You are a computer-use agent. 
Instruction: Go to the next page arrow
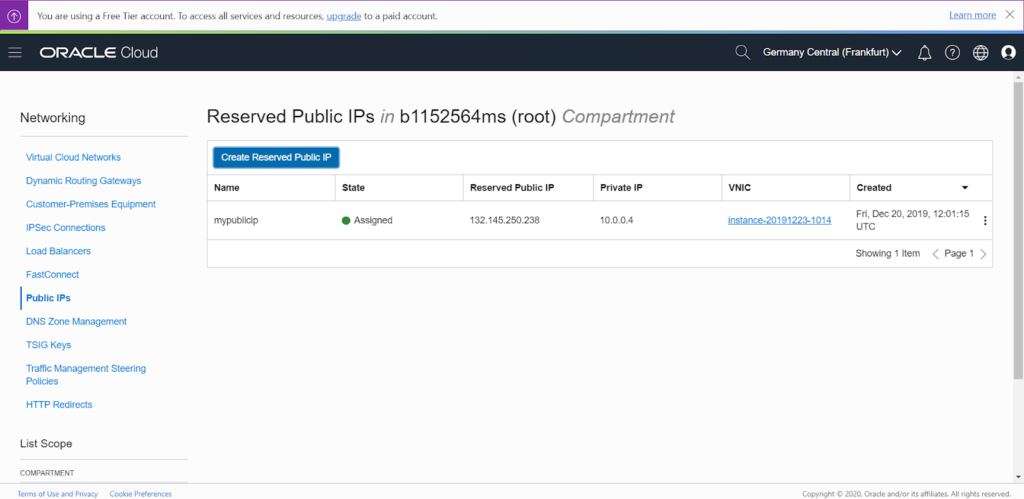coord(984,254)
